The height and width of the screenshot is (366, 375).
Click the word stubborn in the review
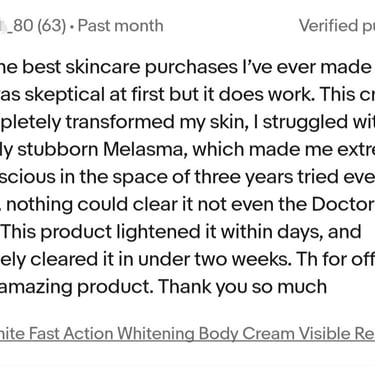(x=58, y=149)
